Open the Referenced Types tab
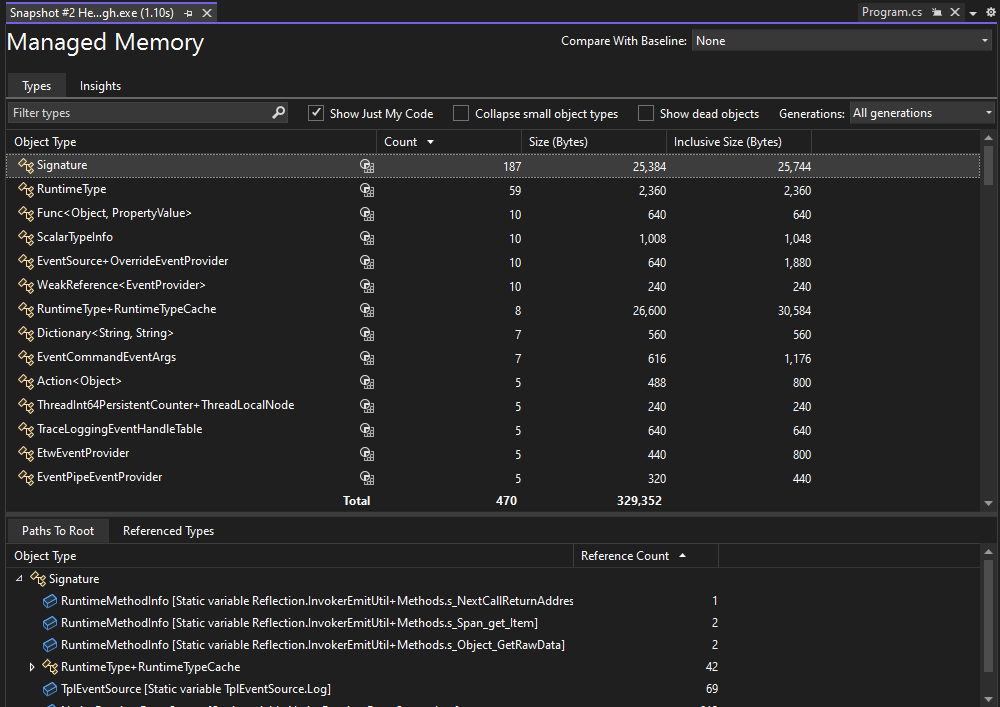This screenshot has width=1000, height=707. tap(167, 530)
